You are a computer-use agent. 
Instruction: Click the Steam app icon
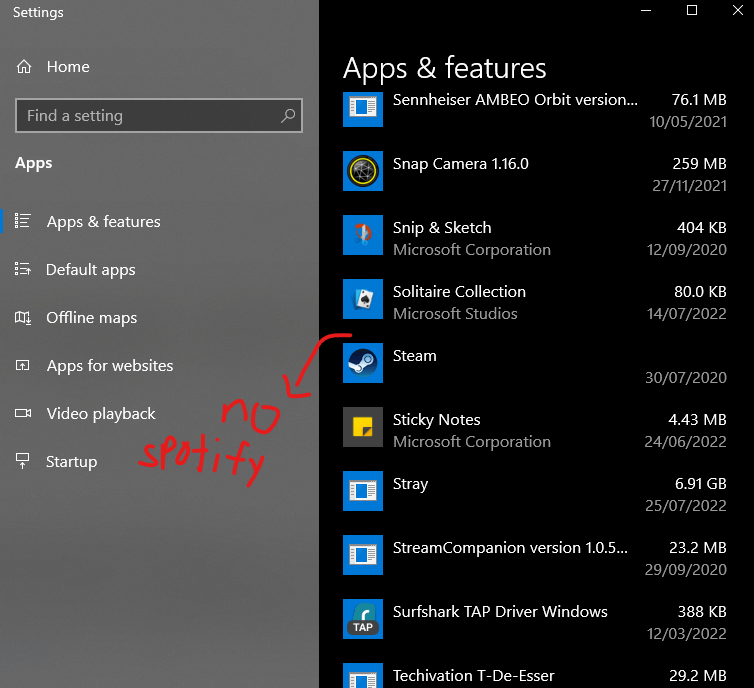point(363,363)
